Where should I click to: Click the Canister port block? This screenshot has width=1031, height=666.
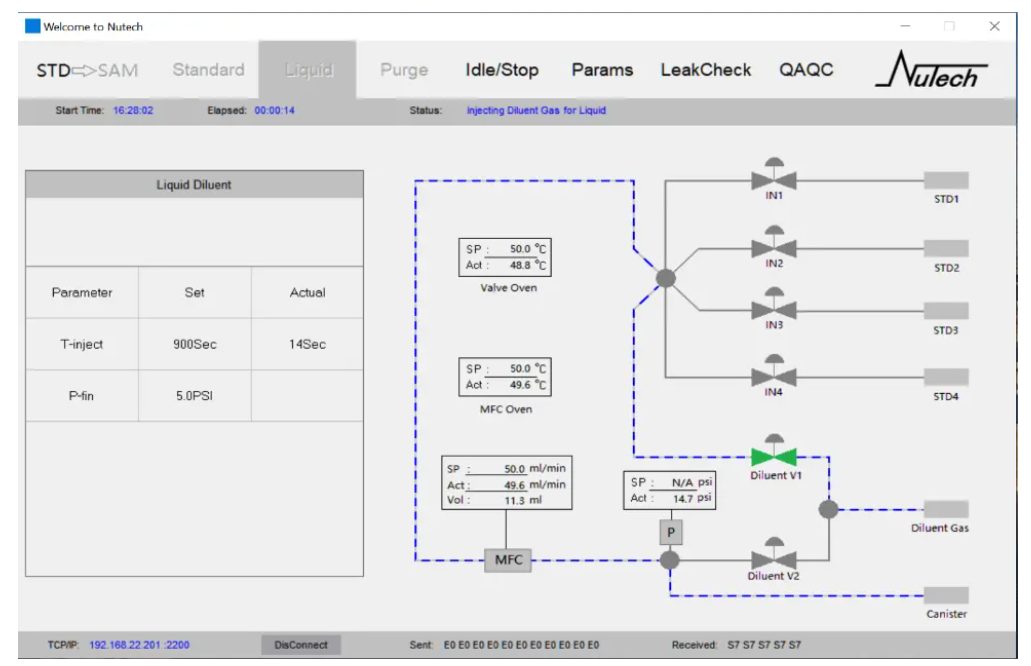pos(946,595)
